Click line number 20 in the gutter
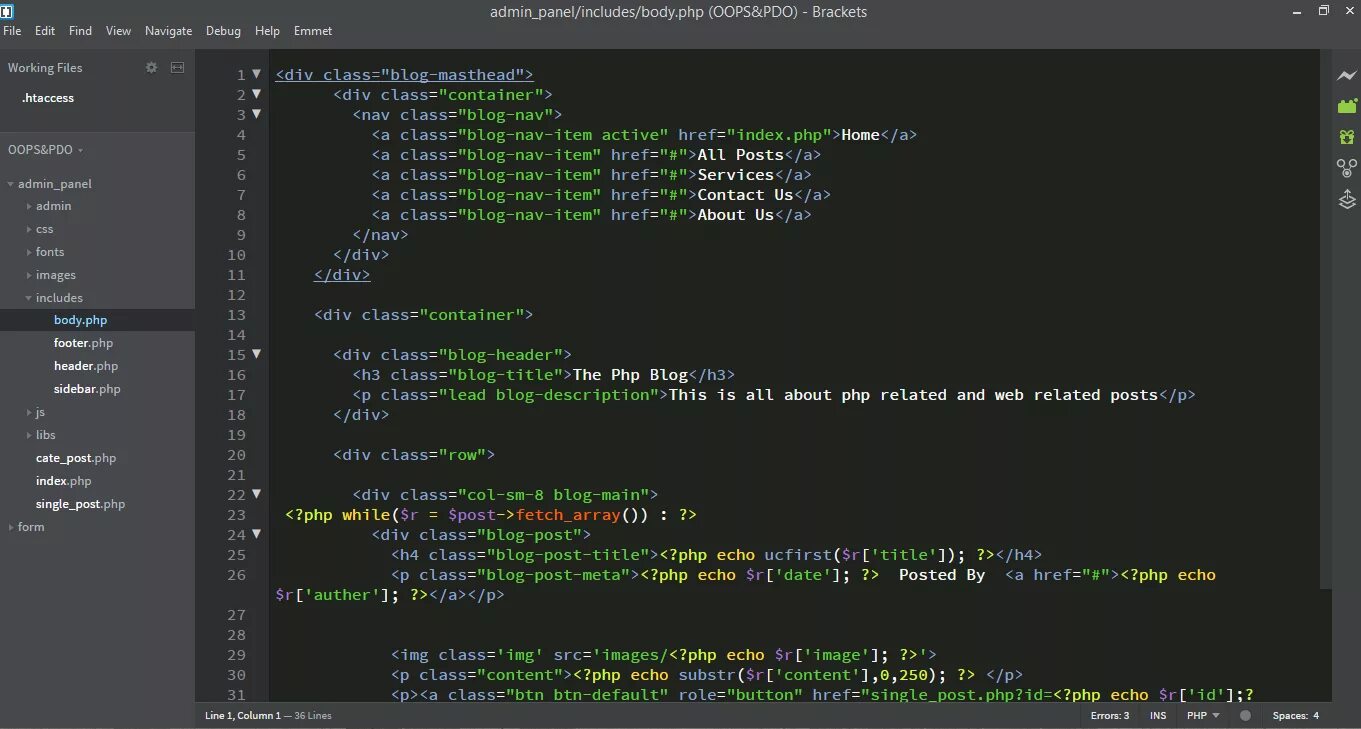The image size is (1361, 729). [x=236, y=455]
